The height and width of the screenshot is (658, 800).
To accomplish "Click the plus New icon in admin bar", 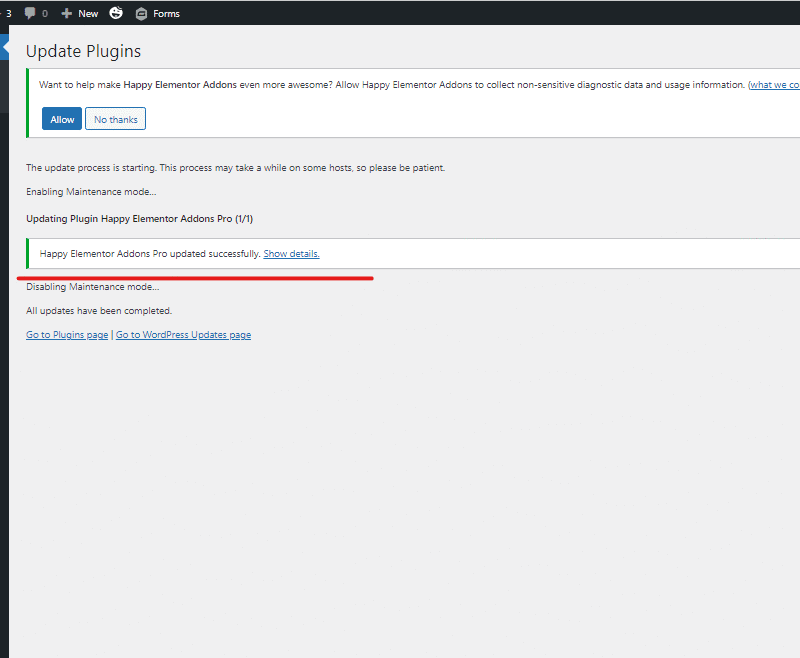I will point(66,13).
